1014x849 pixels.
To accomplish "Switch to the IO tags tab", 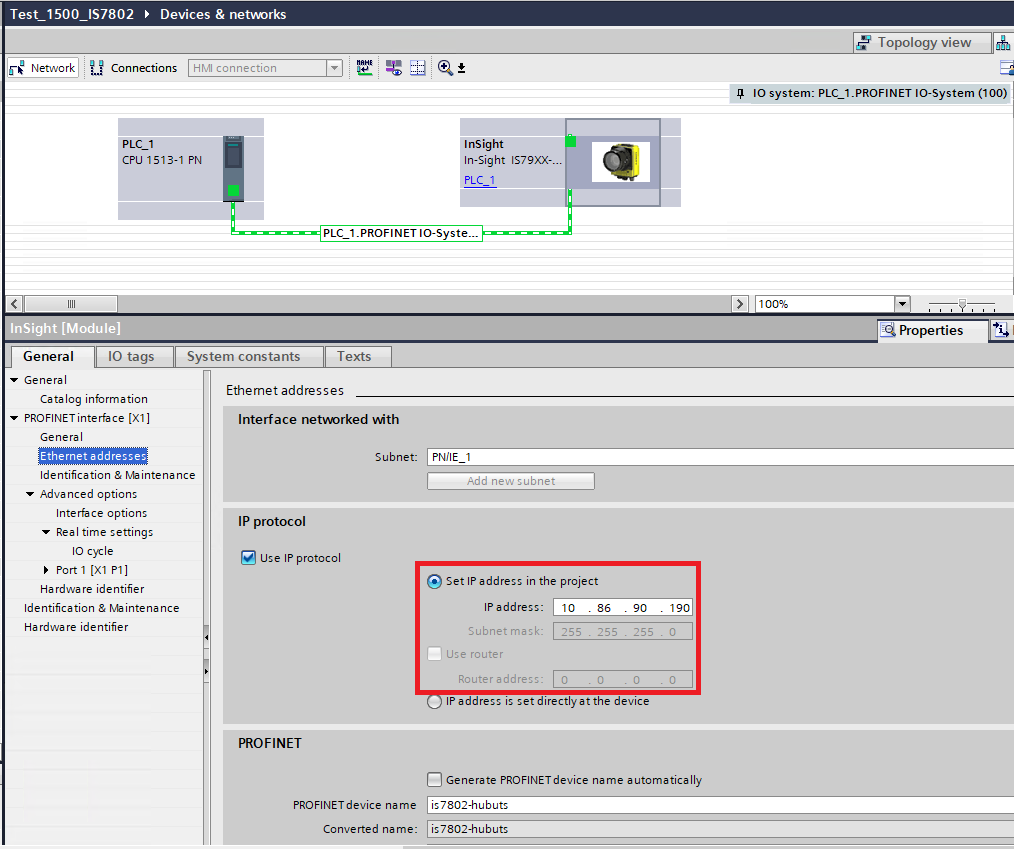I will [x=134, y=355].
